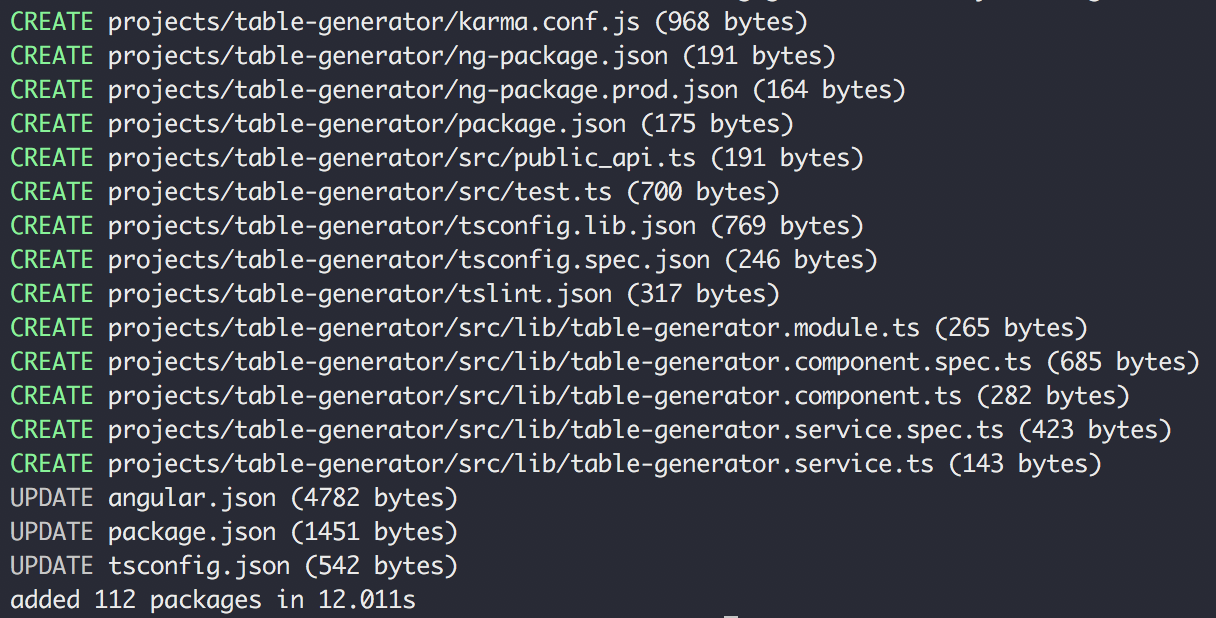Click the 'added 112 packages' output line

212,600
